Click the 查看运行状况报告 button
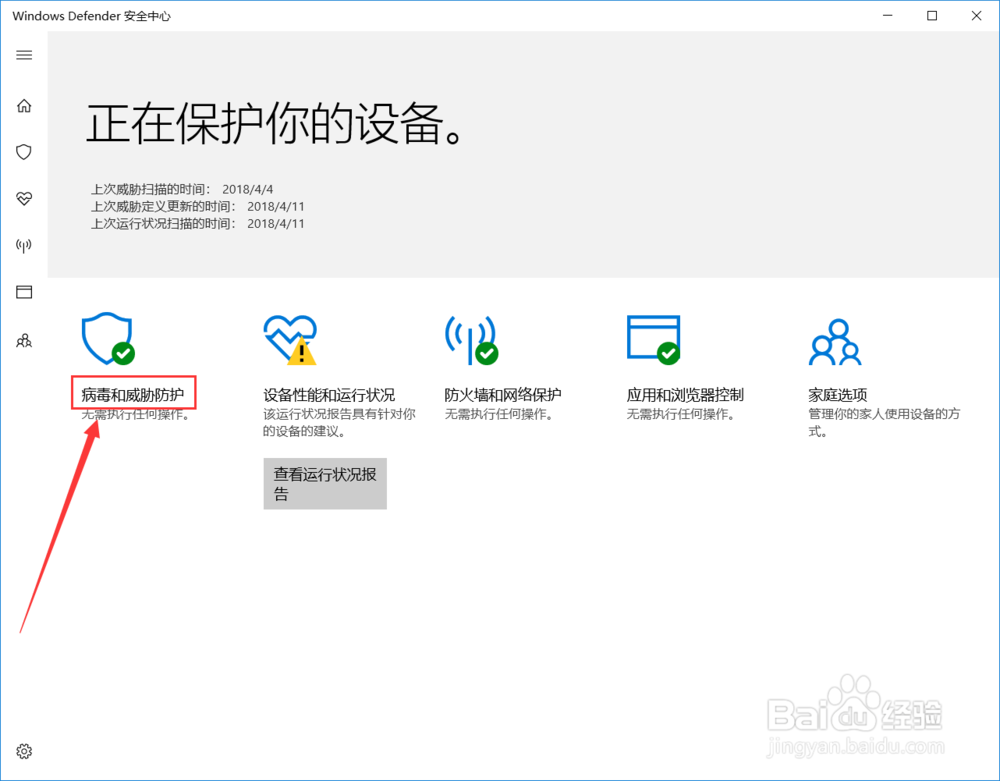The height and width of the screenshot is (781, 1000). (325, 483)
